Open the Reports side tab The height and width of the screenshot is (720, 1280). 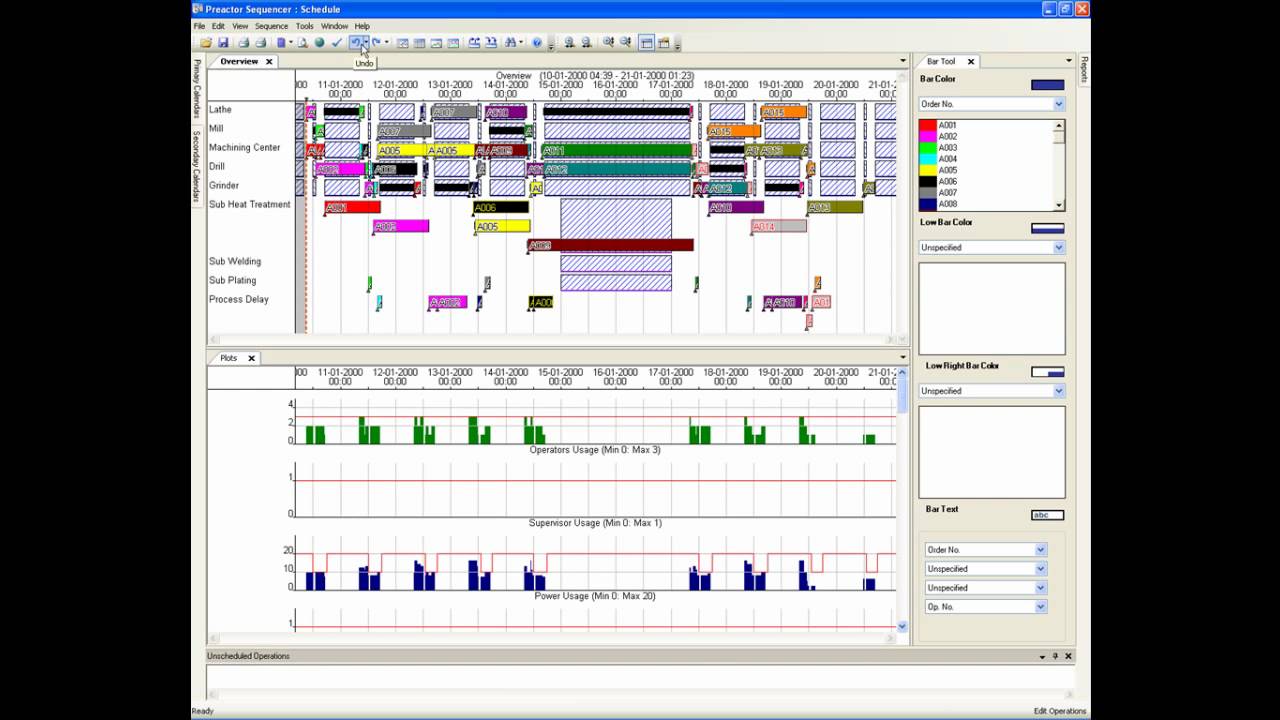1084,70
